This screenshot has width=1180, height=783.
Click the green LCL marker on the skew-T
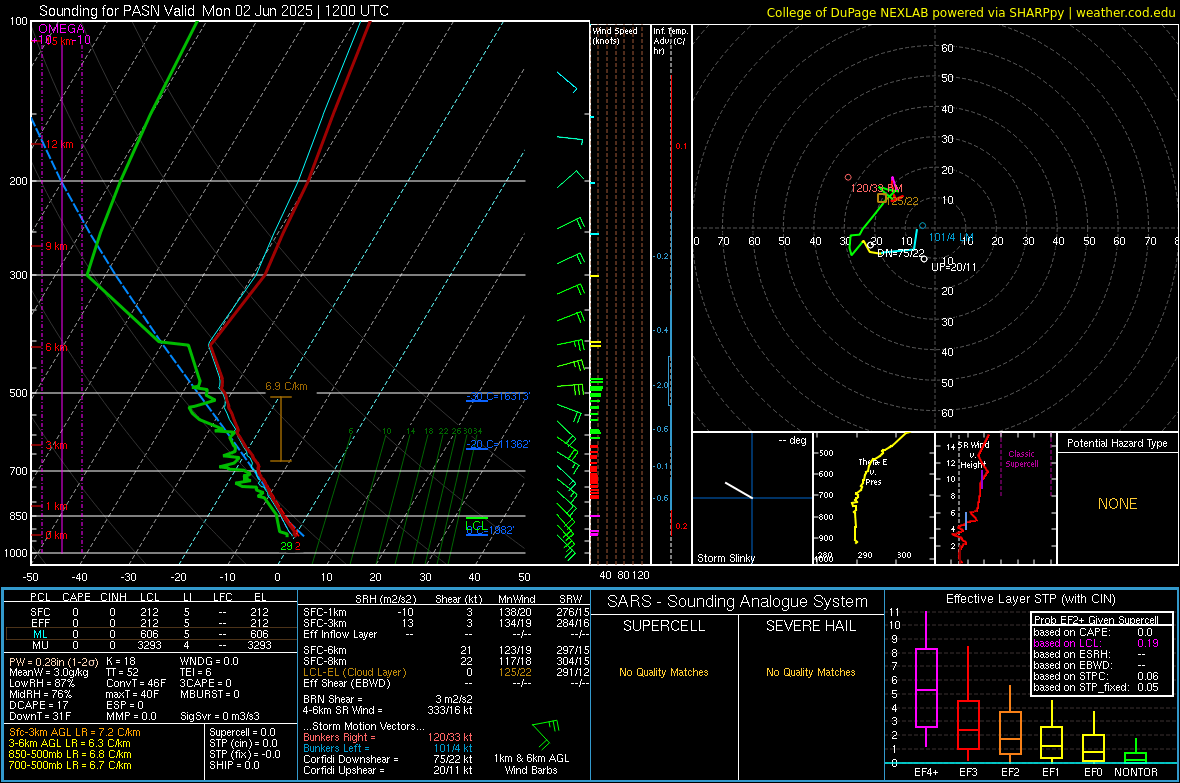click(x=476, y=525)
